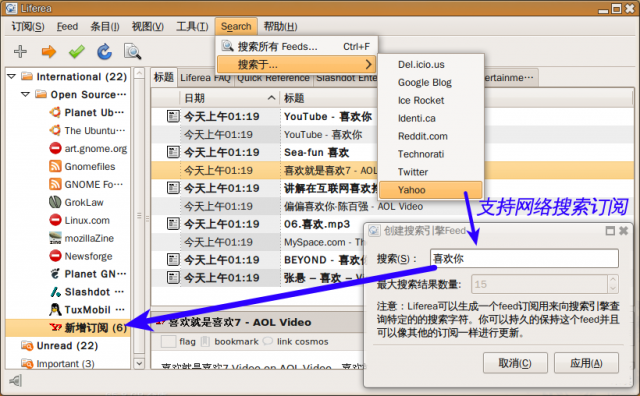Click the add new subscription plus icon
The width and height of the screenshot is (640, 396).
point(20,51)
